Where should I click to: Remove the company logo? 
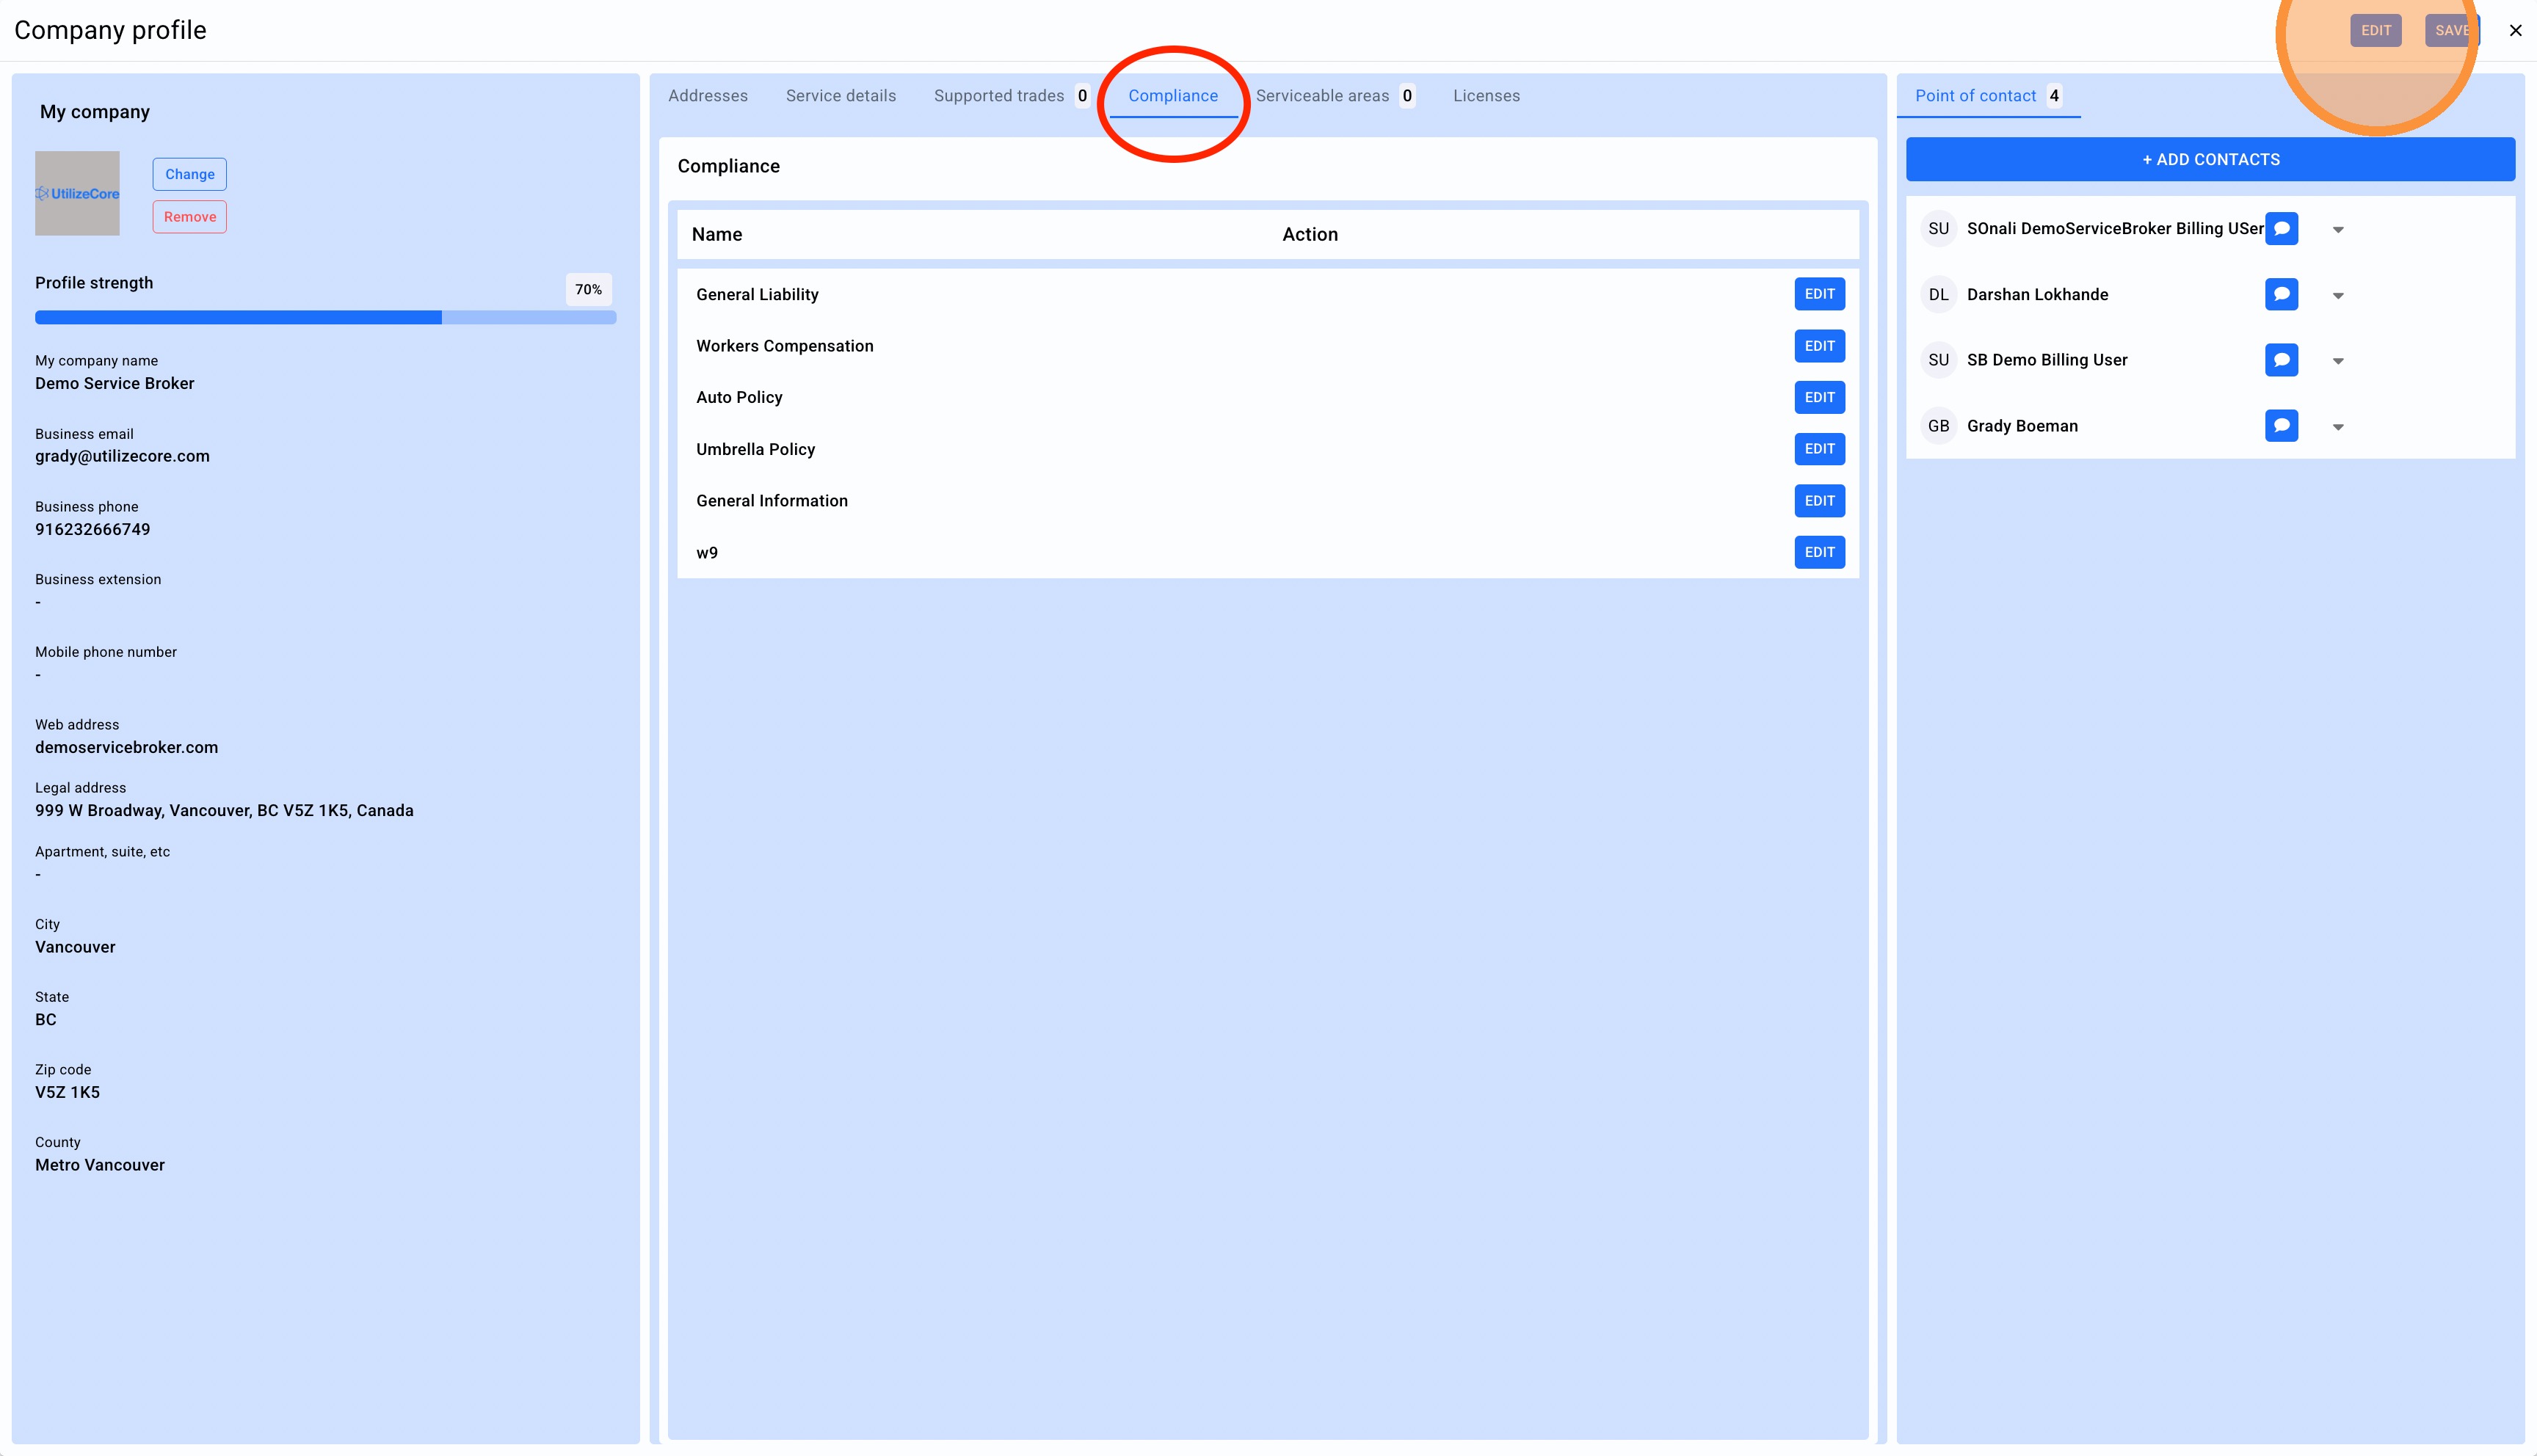189,217
